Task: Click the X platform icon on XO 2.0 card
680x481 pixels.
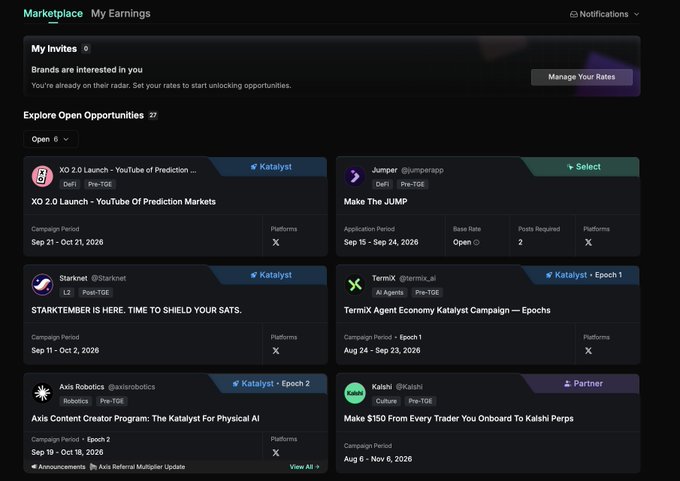Action: (x=276, y=242)
